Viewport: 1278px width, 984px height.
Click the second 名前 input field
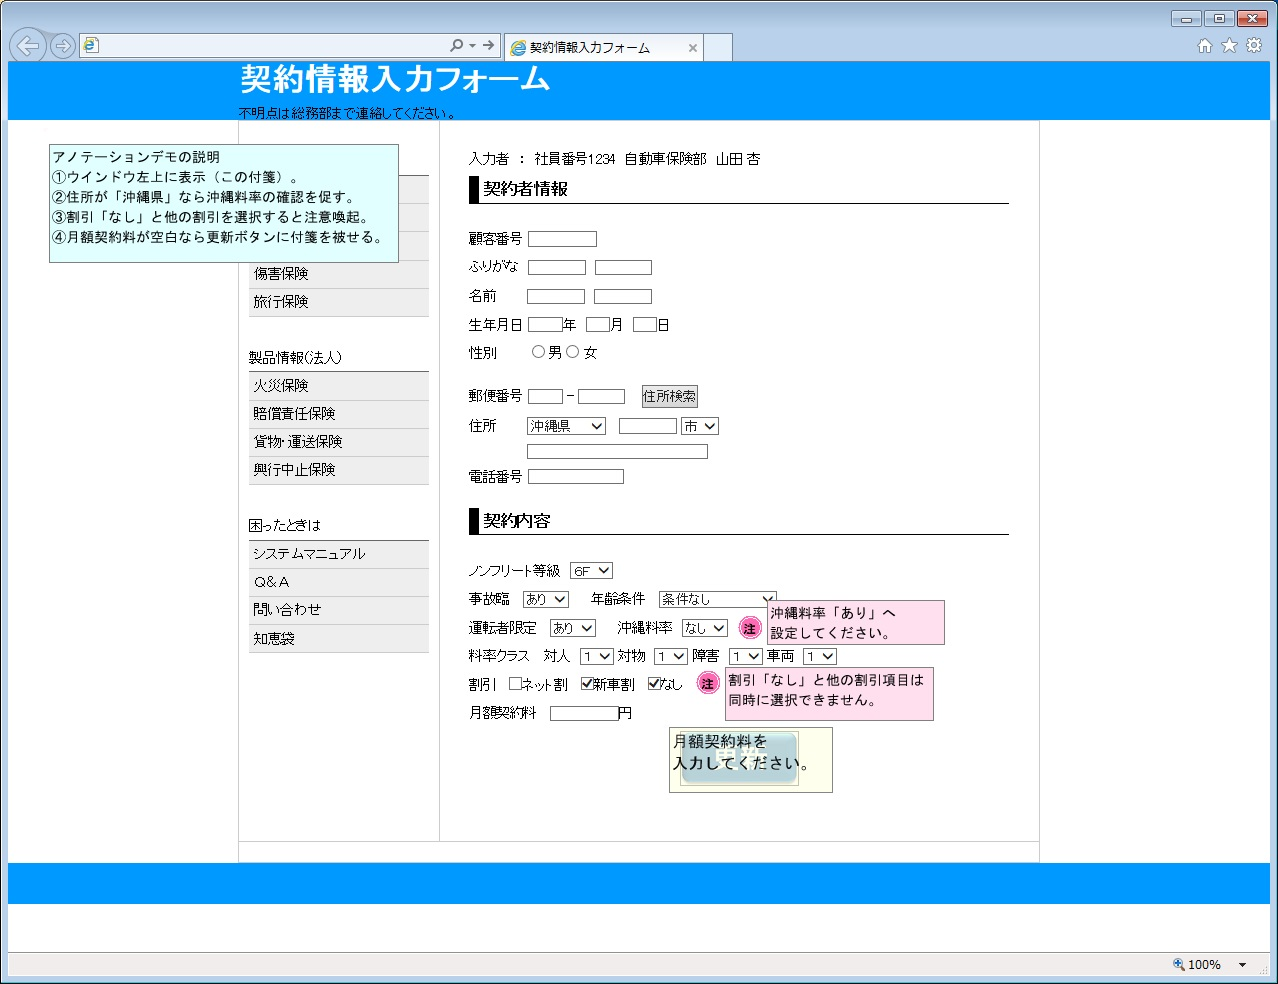[x=623, y=297]
